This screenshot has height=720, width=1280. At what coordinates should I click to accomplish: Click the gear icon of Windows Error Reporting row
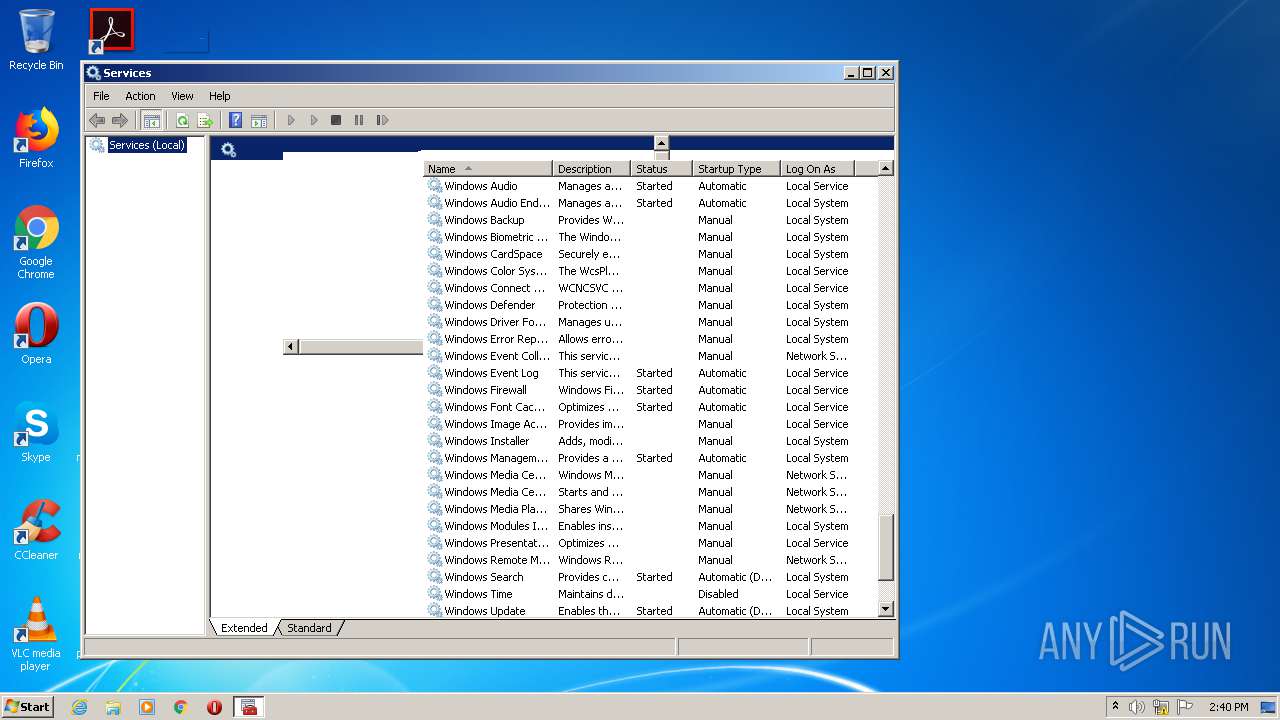tap(435, 339)
